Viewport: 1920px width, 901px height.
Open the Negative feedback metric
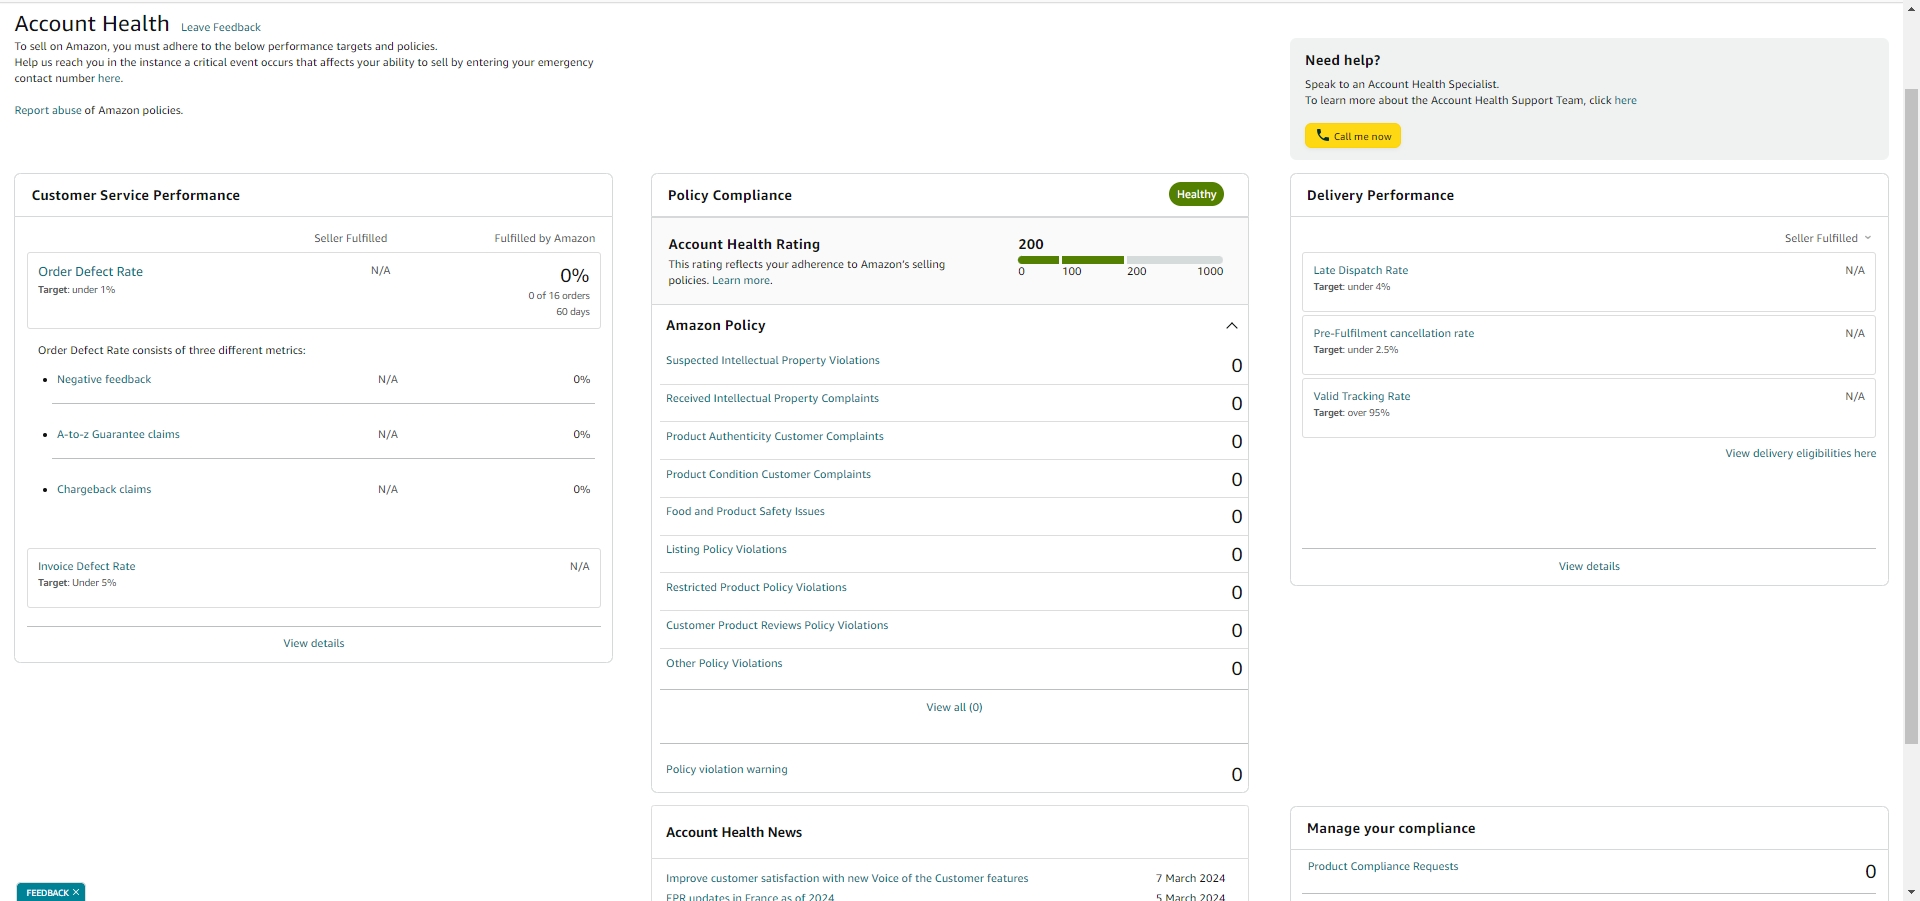pos(104,379)
